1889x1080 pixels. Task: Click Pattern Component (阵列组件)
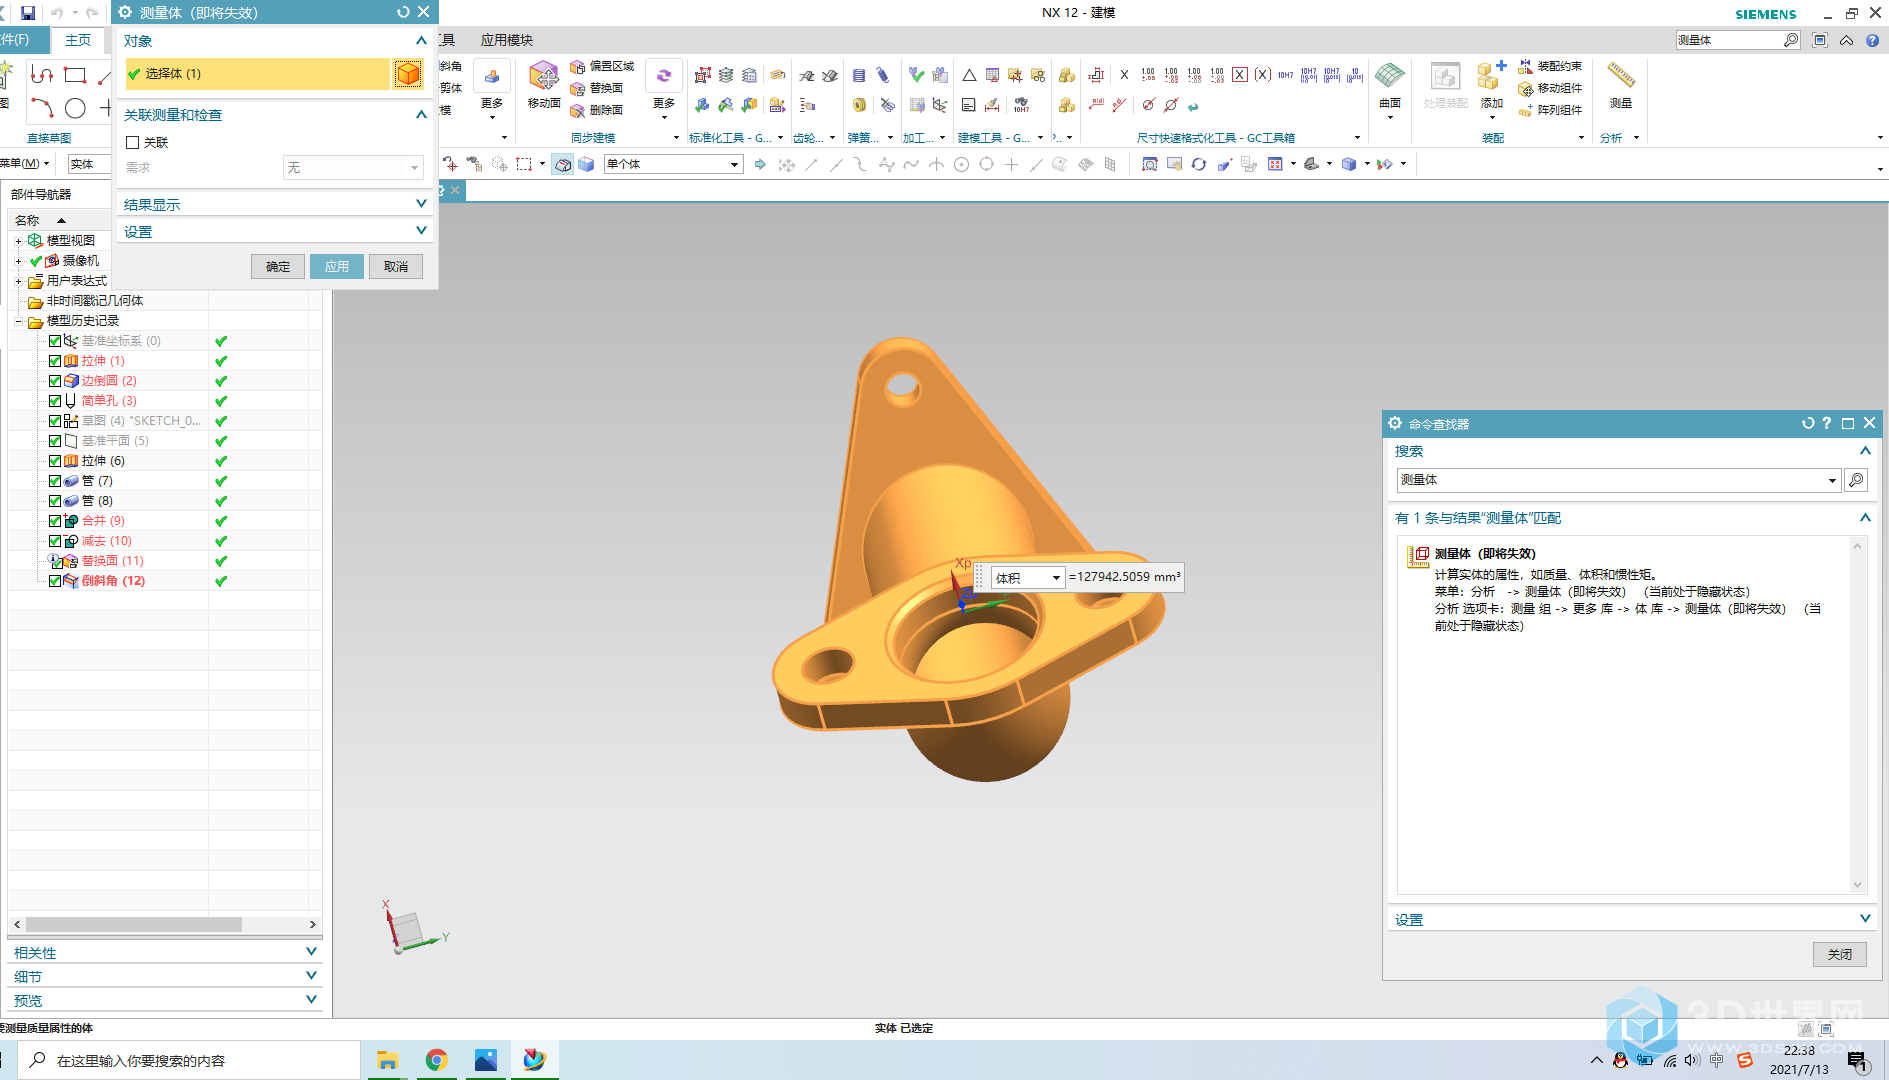tap(1550, 110)
